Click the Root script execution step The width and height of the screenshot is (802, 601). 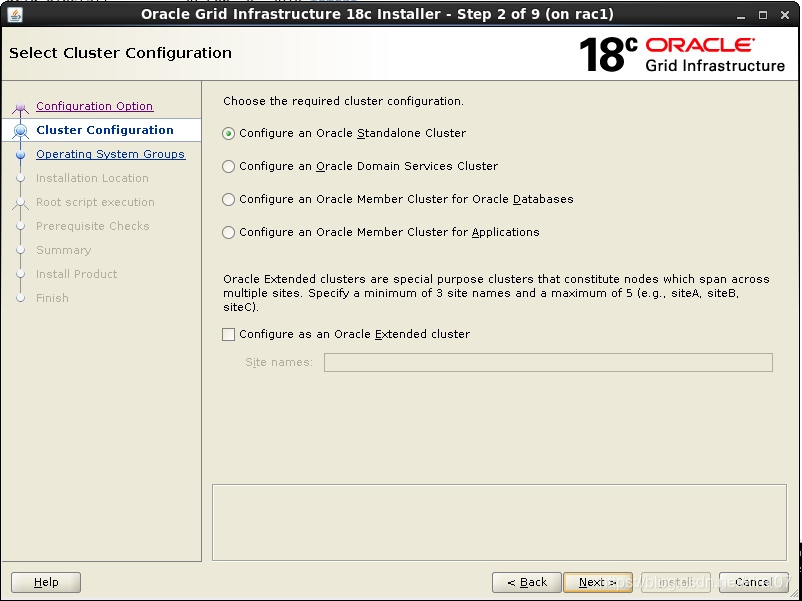[x=95, y=202]
